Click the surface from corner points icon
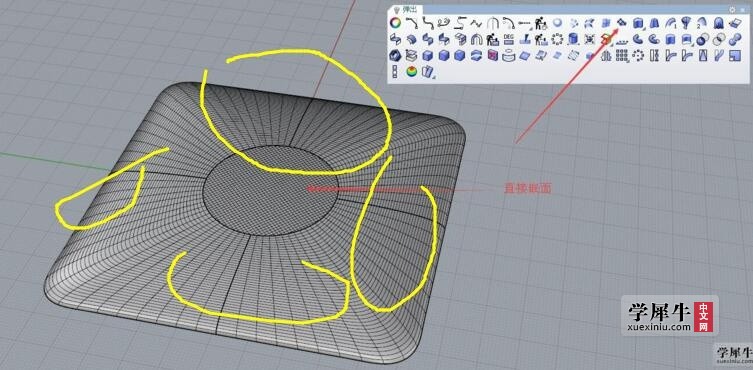 pyautogui.click(x=735, y=22)
